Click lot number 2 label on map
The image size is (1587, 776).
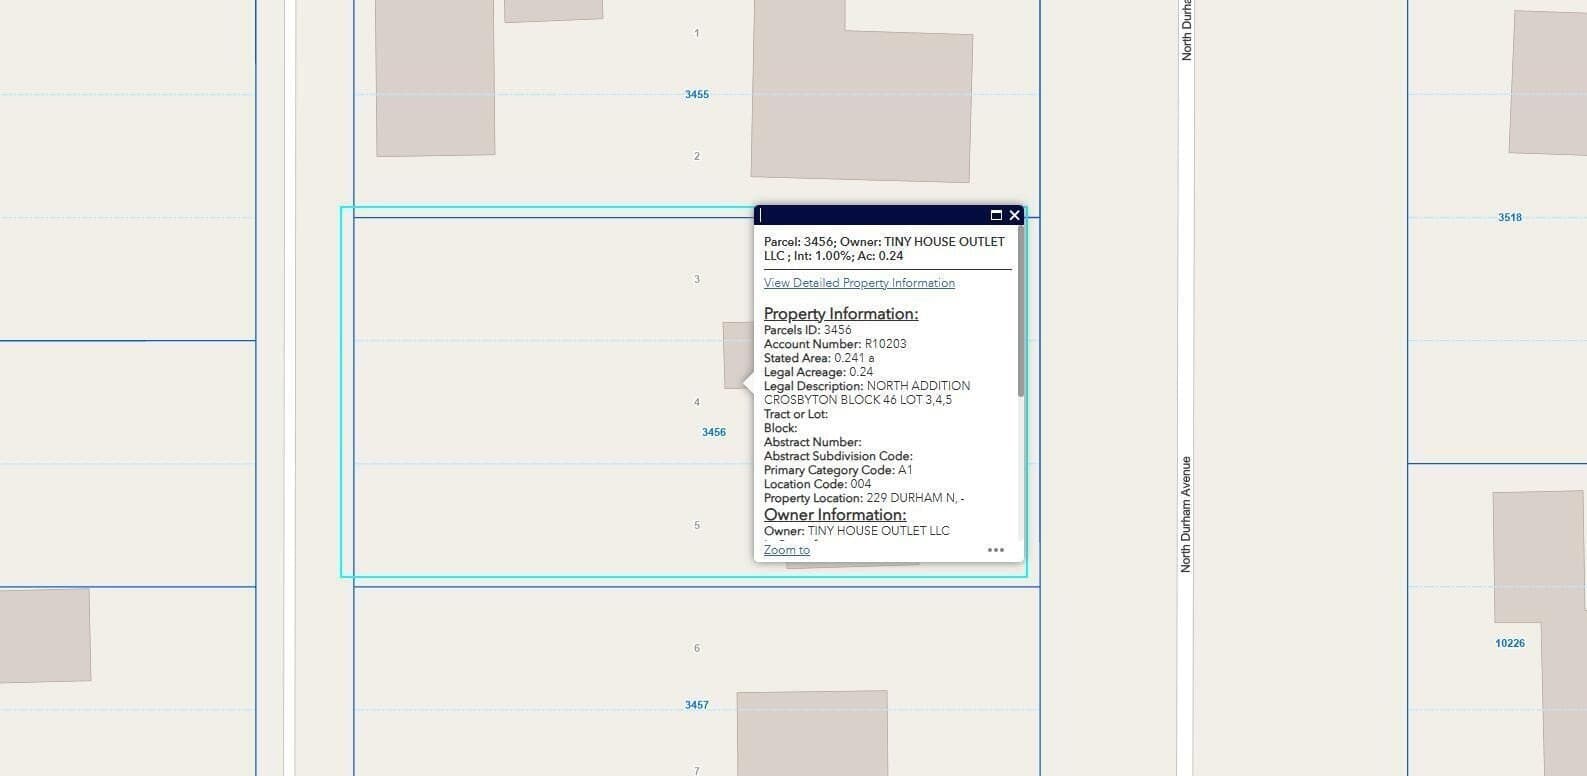697,156
